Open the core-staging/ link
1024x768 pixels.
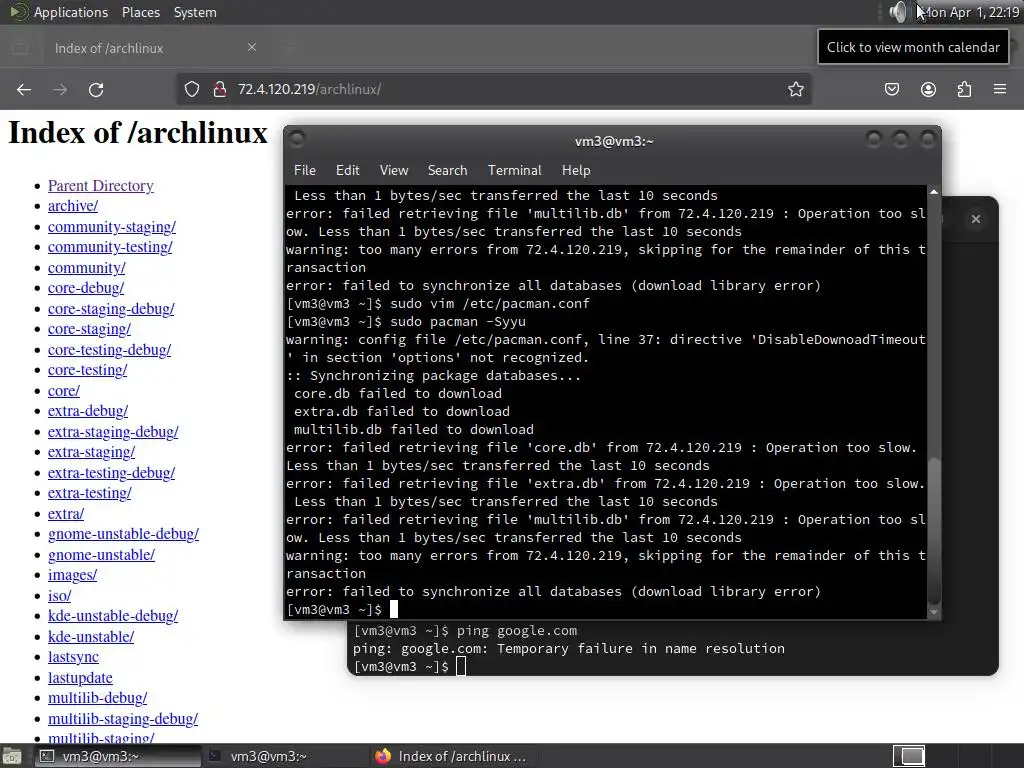tap(89, 329)
